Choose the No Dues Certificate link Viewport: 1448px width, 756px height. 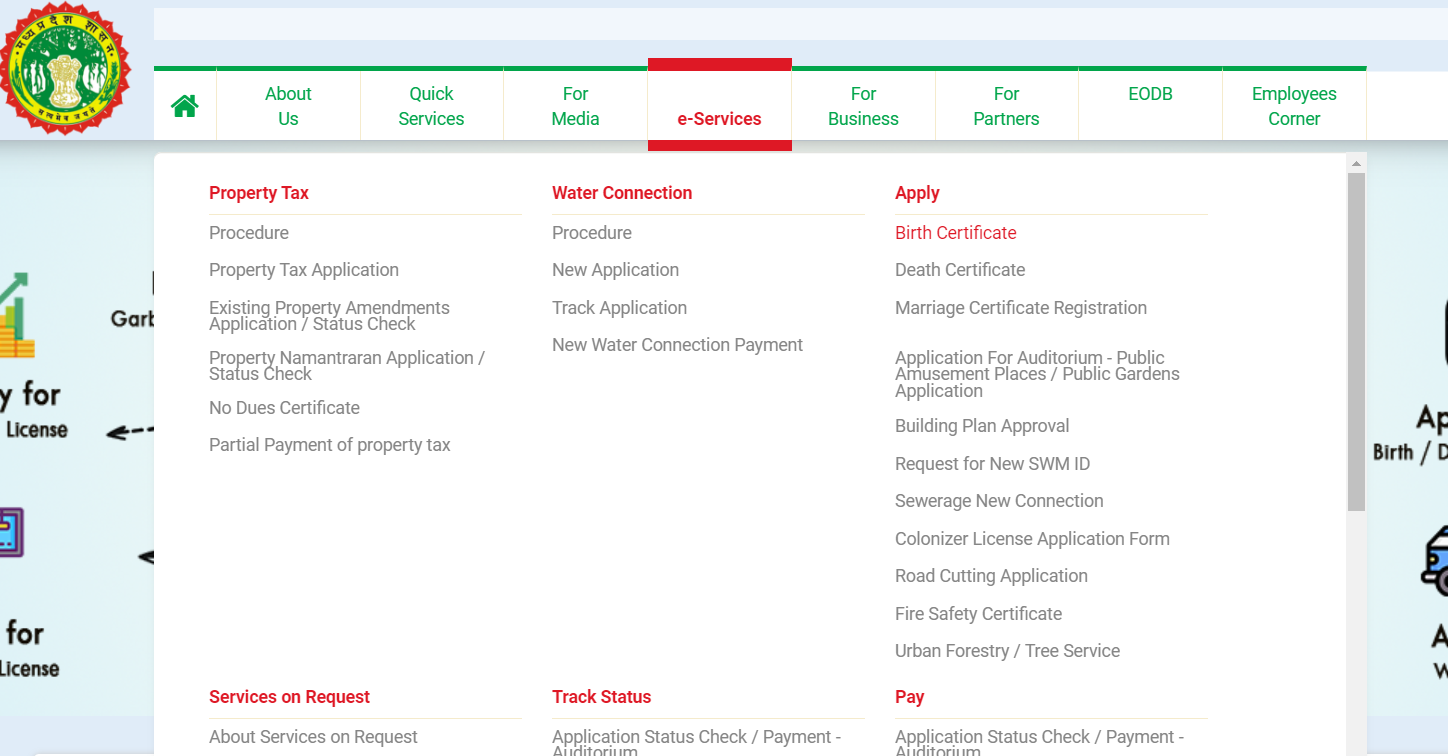click(x=284, y=408)
